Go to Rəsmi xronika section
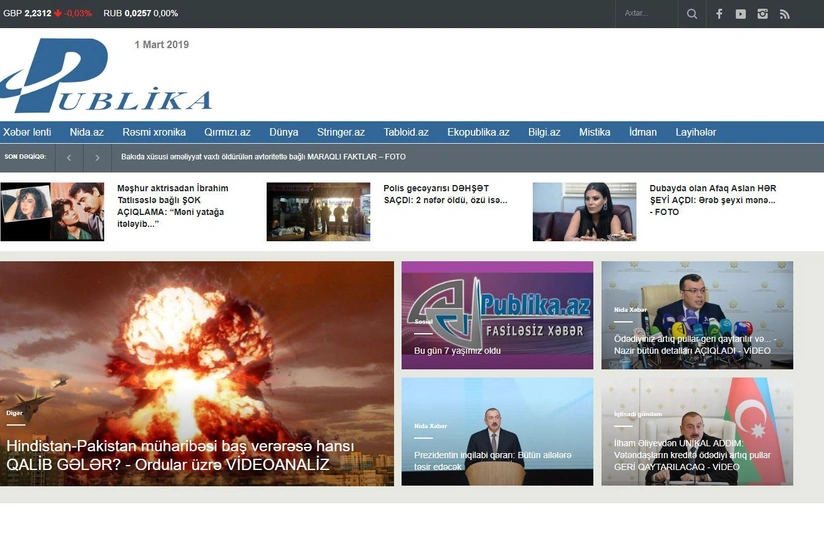Image resolution: width=824 pixels, height=550 pixels. 154,132
